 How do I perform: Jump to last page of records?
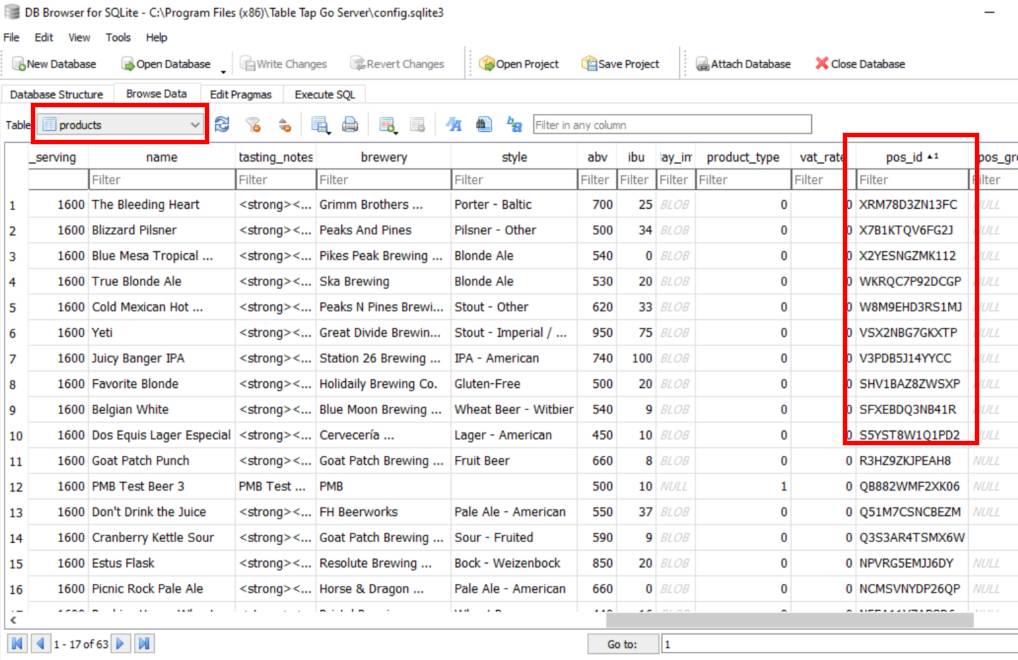144,643
